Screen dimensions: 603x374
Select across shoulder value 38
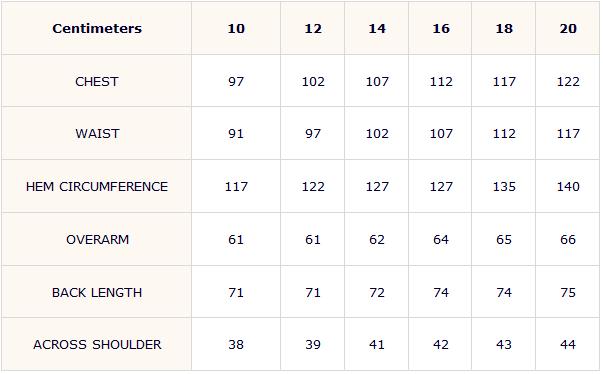[x=236, y=344]
